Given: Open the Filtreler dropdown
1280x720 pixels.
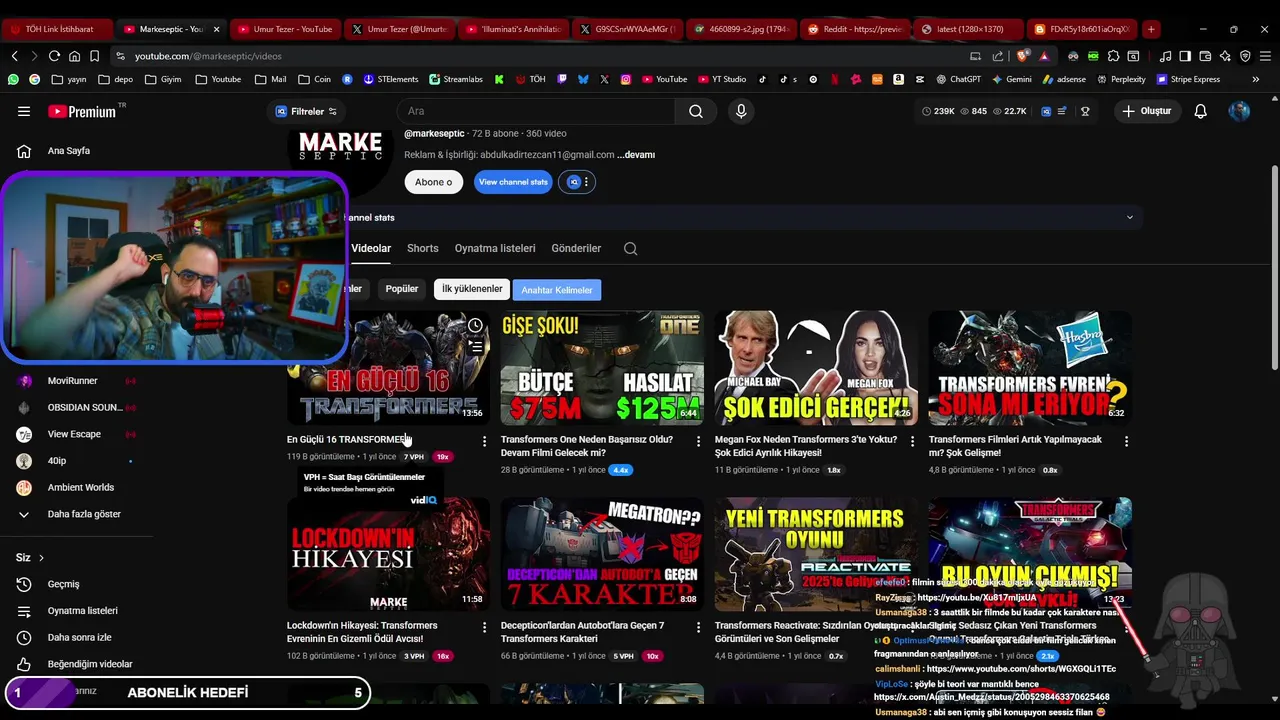Looking at the screenshot, I should pyautogui.click(x=306, y=111).
